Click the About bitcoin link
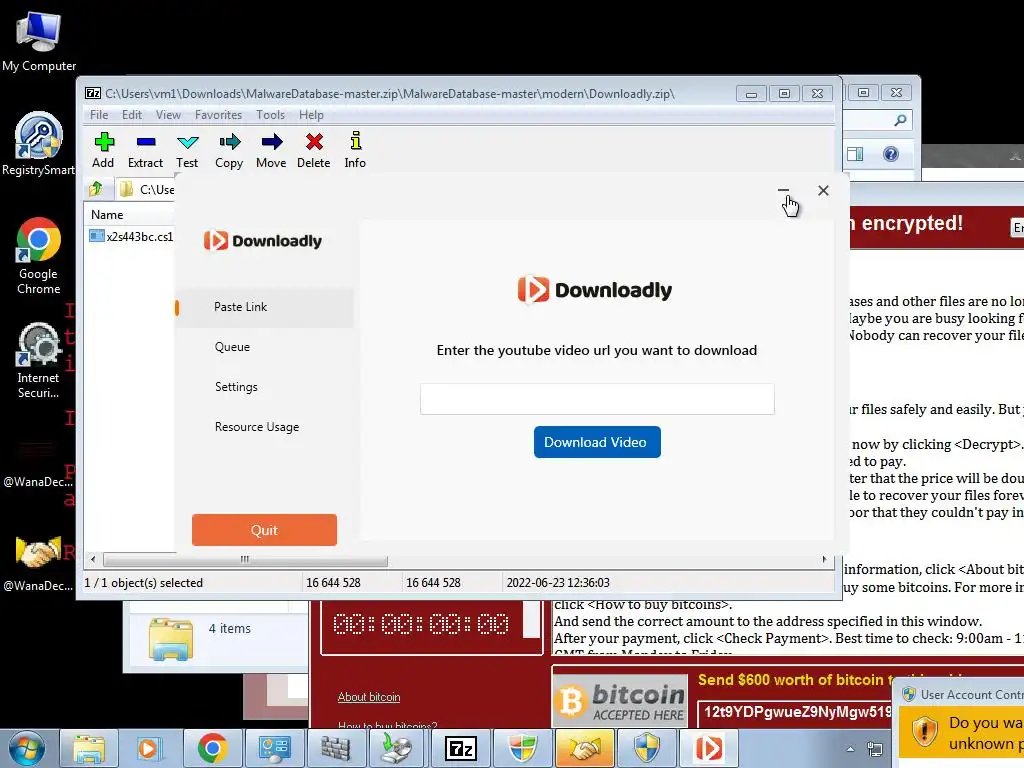Image resolution: width=1024 pixels, height=768 pixels. coord(369,697)
